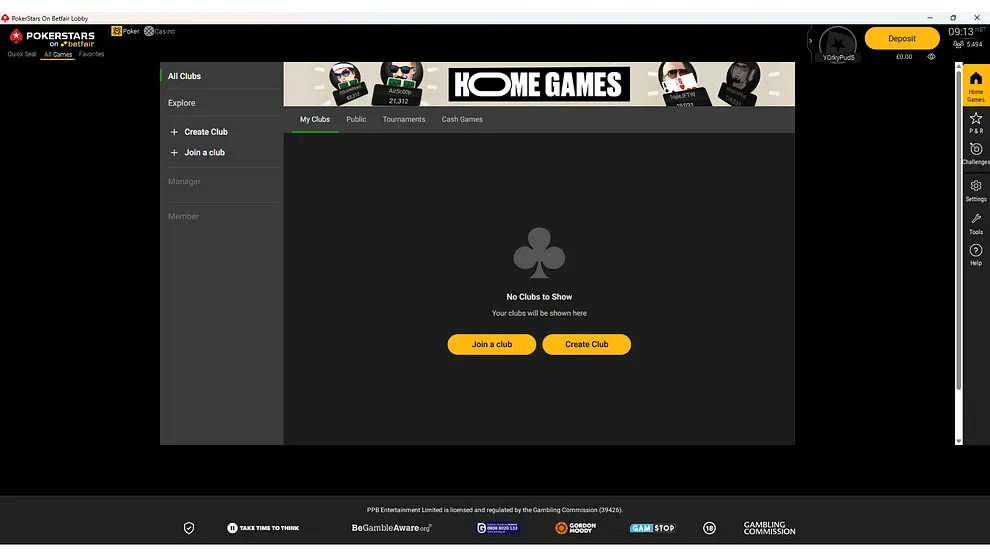Select the My Clubs tab
This screenshot has height=557, width=990.
314,119
